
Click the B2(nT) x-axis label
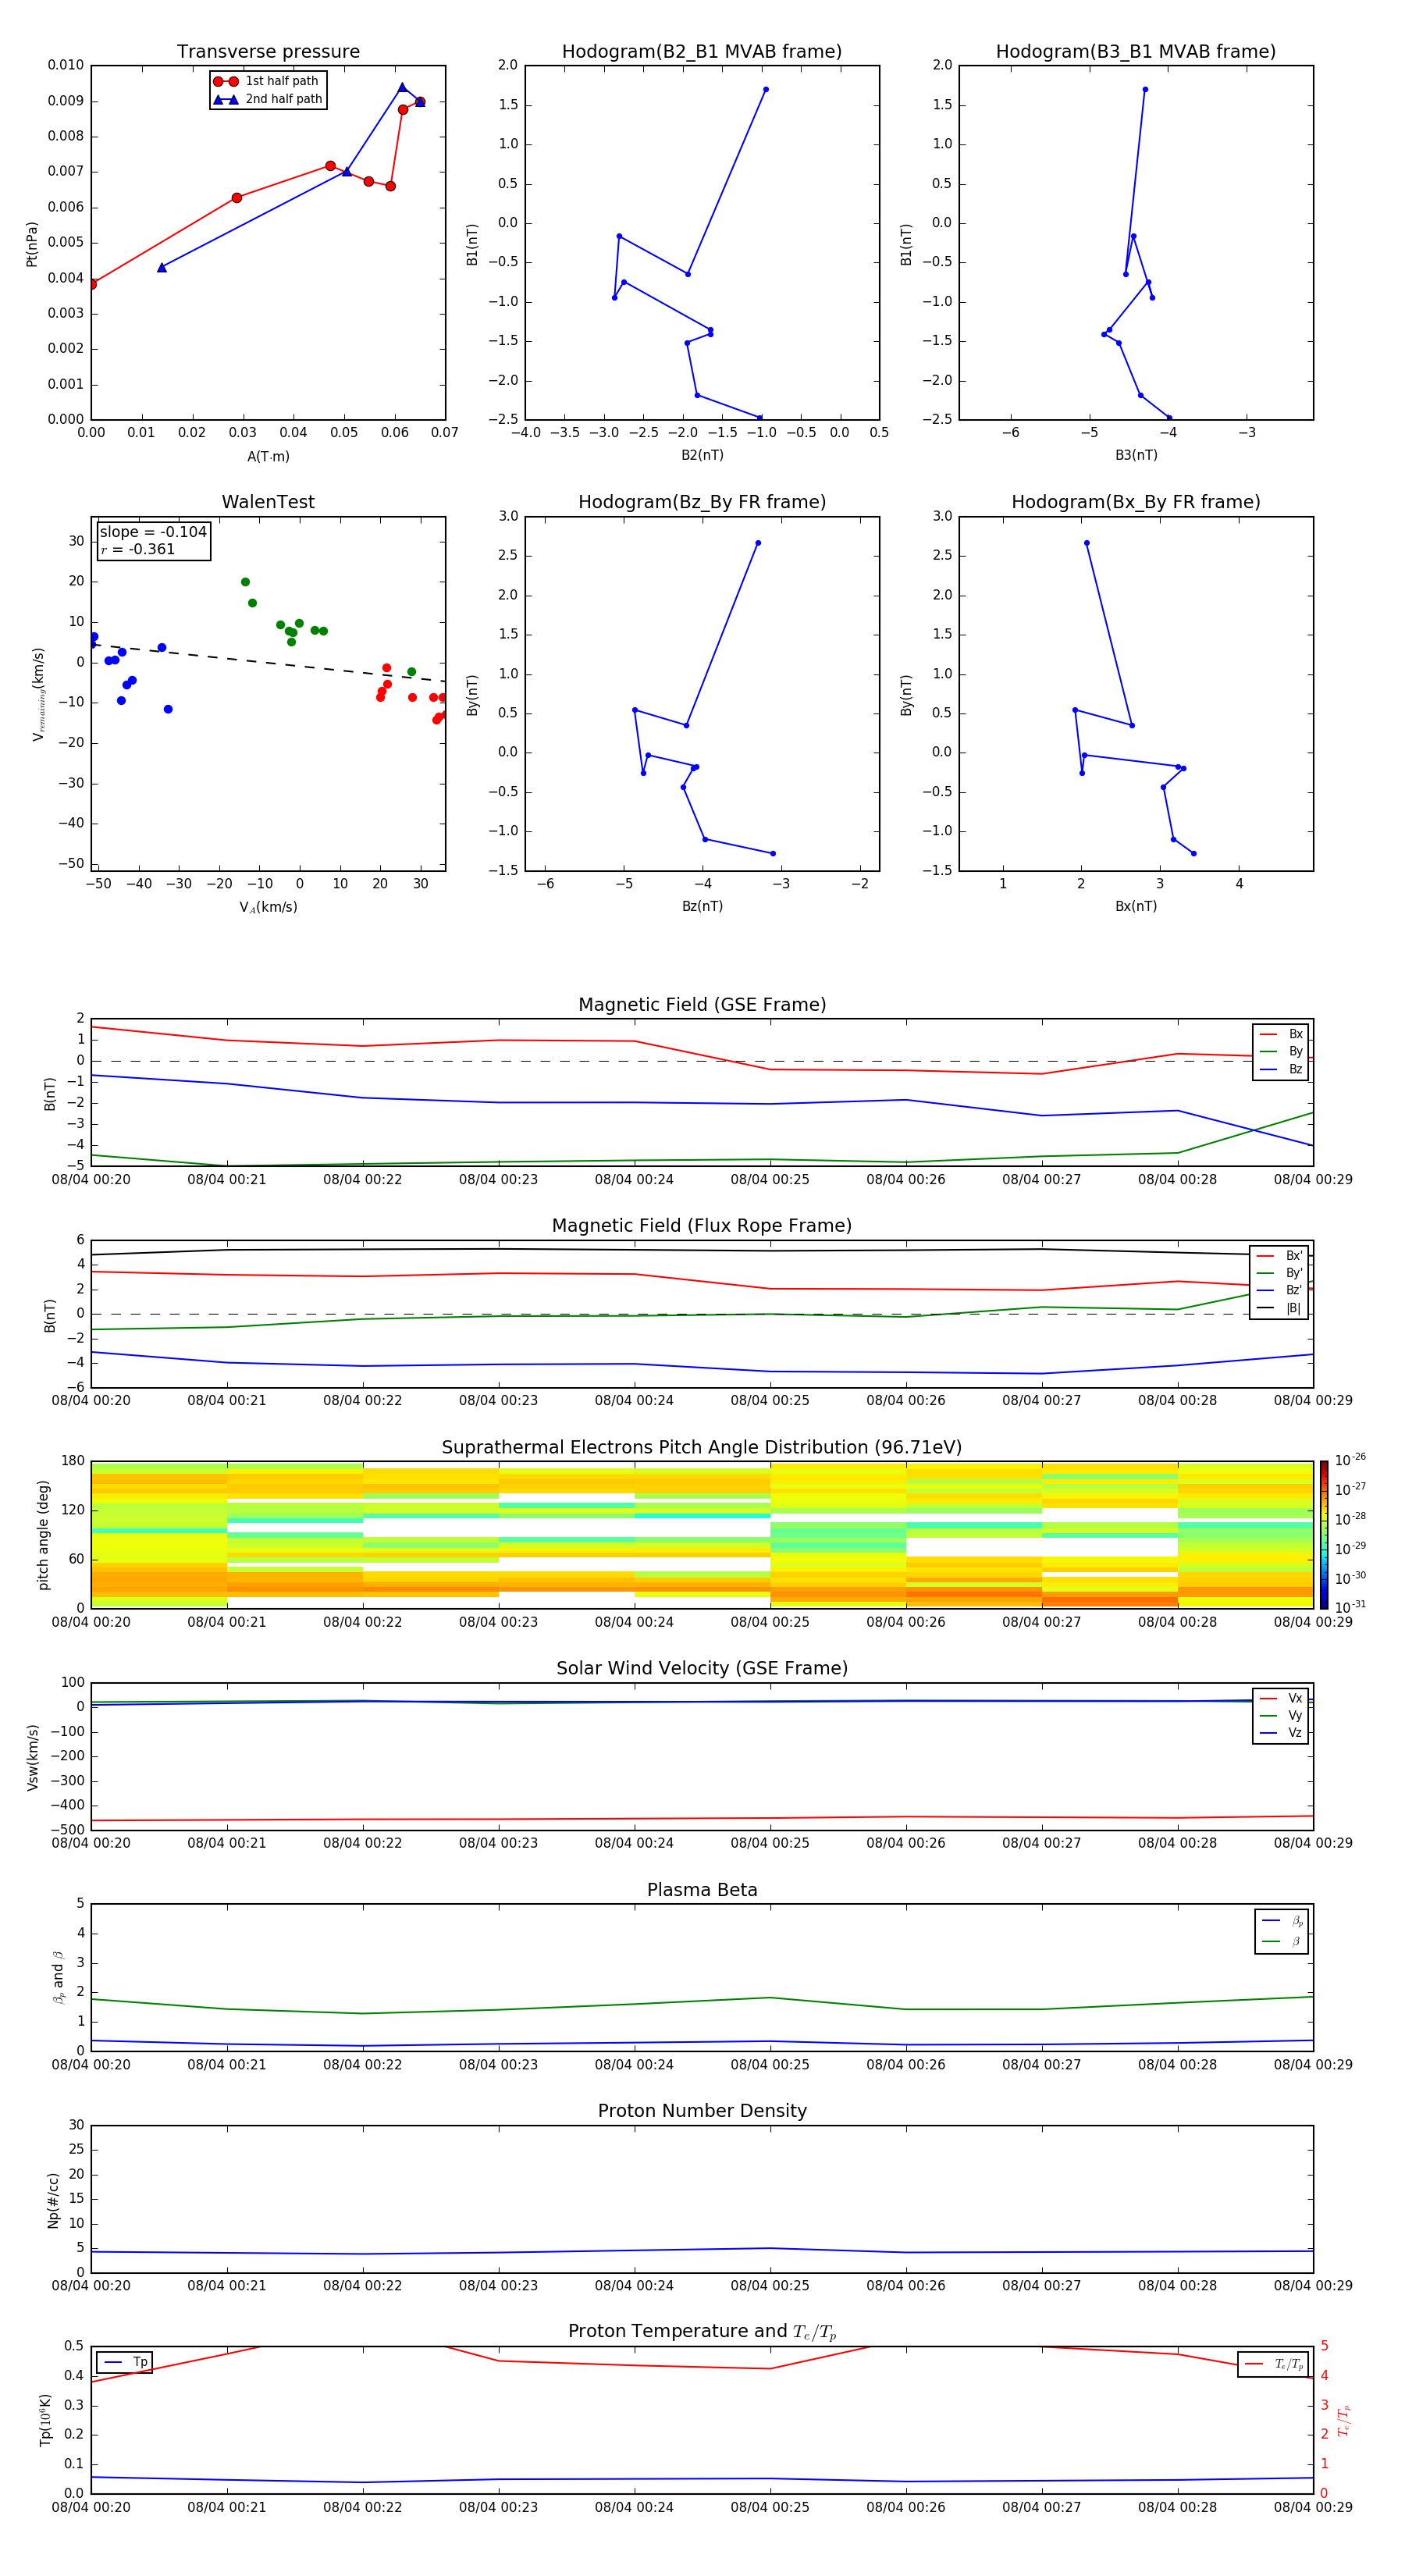pos(702,455)
